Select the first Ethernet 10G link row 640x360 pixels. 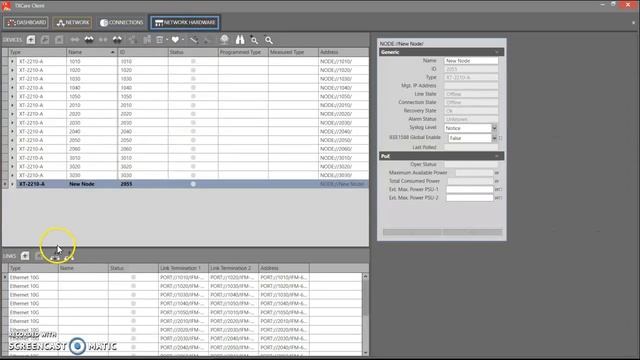[182, 278]
